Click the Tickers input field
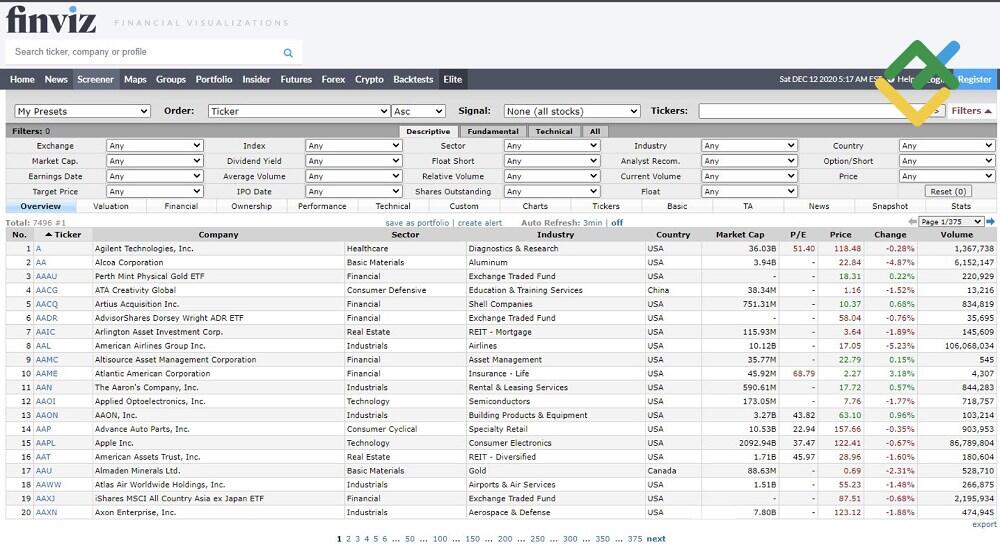 (820, 111)
